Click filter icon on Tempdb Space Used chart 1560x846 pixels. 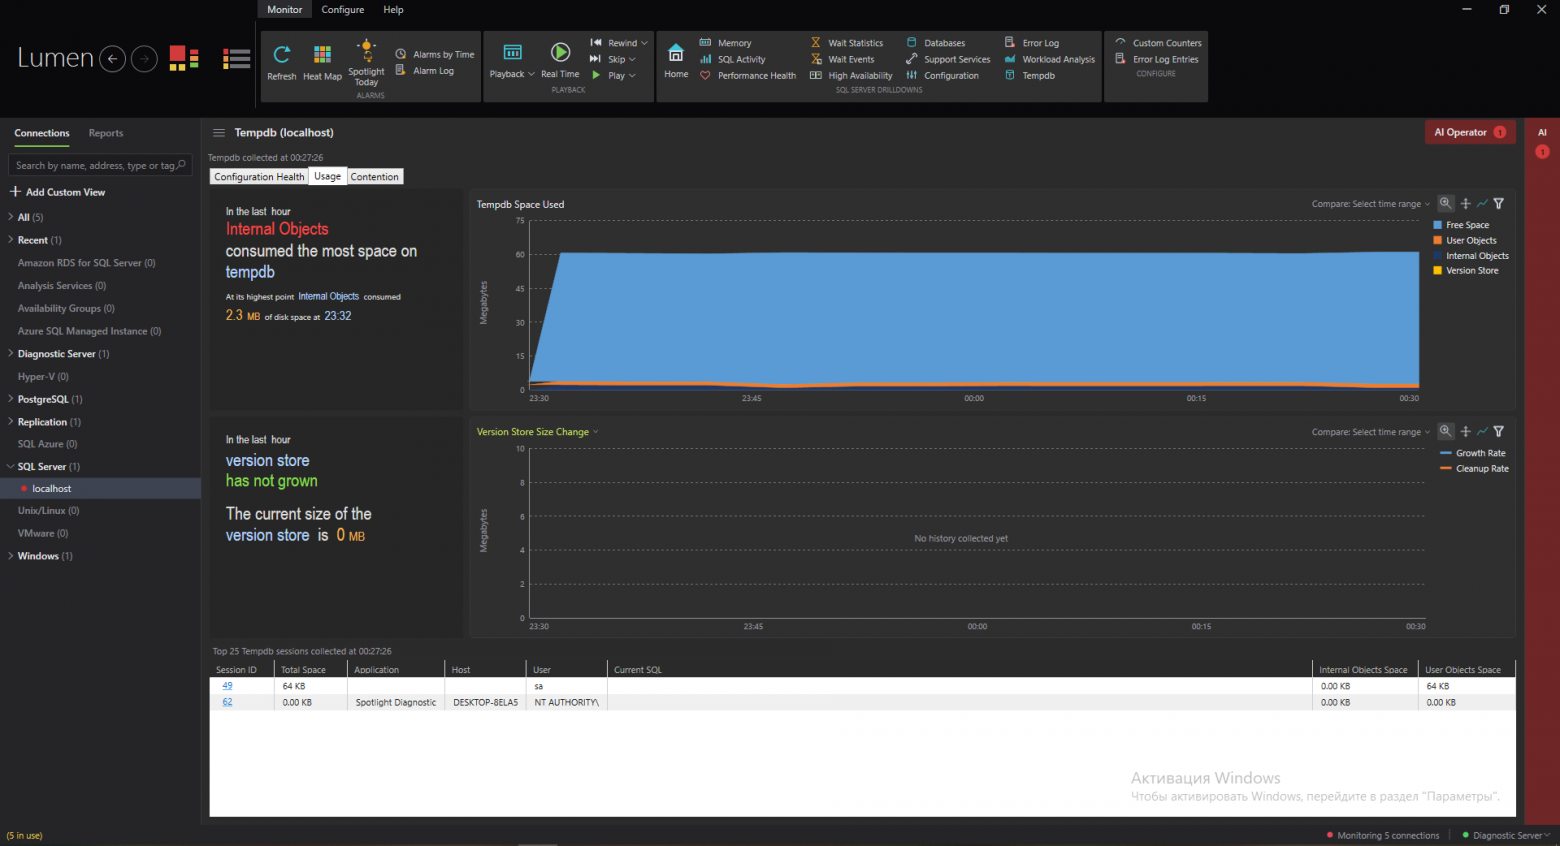pyautogui.click(x=1499, y=203)
